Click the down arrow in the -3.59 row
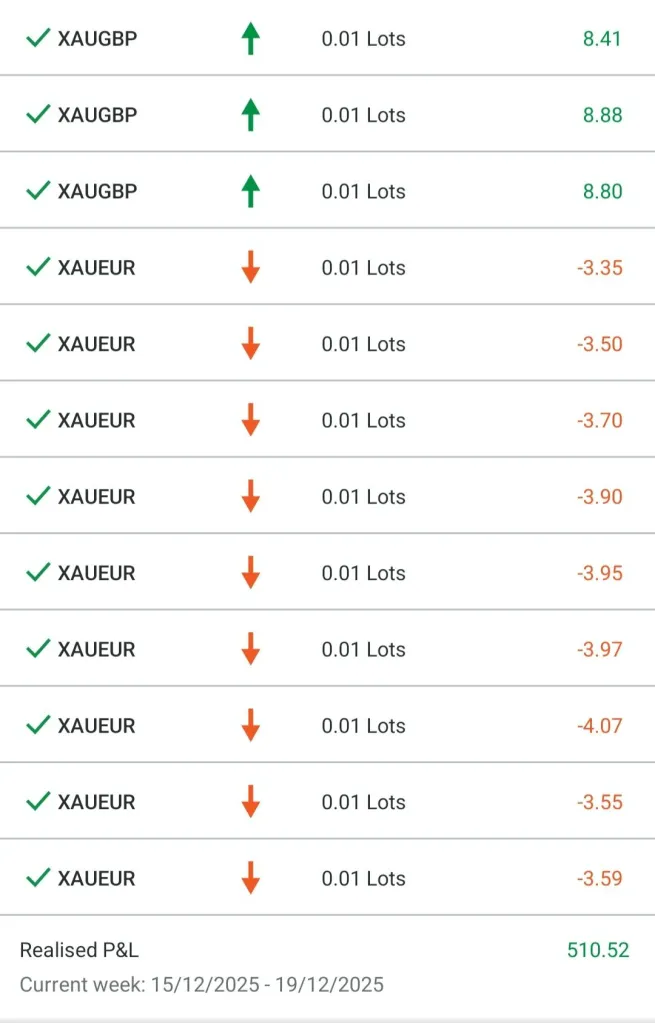 coord(250,878)
